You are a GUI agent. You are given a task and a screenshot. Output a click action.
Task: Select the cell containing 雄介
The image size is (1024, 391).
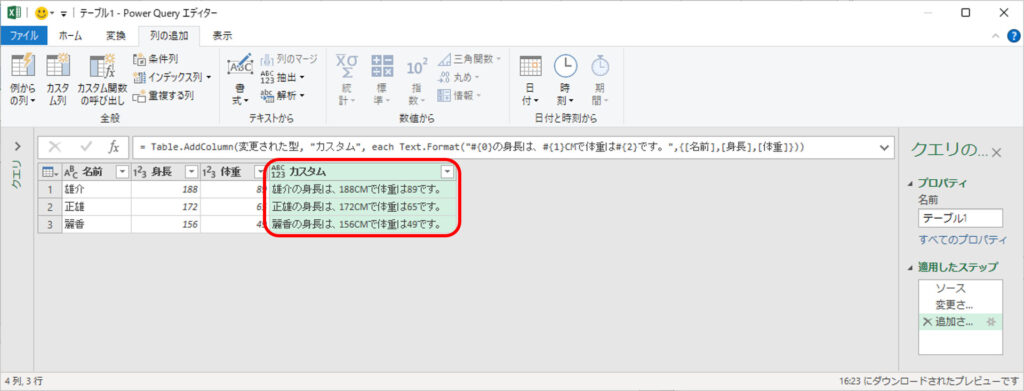(96, 189)
